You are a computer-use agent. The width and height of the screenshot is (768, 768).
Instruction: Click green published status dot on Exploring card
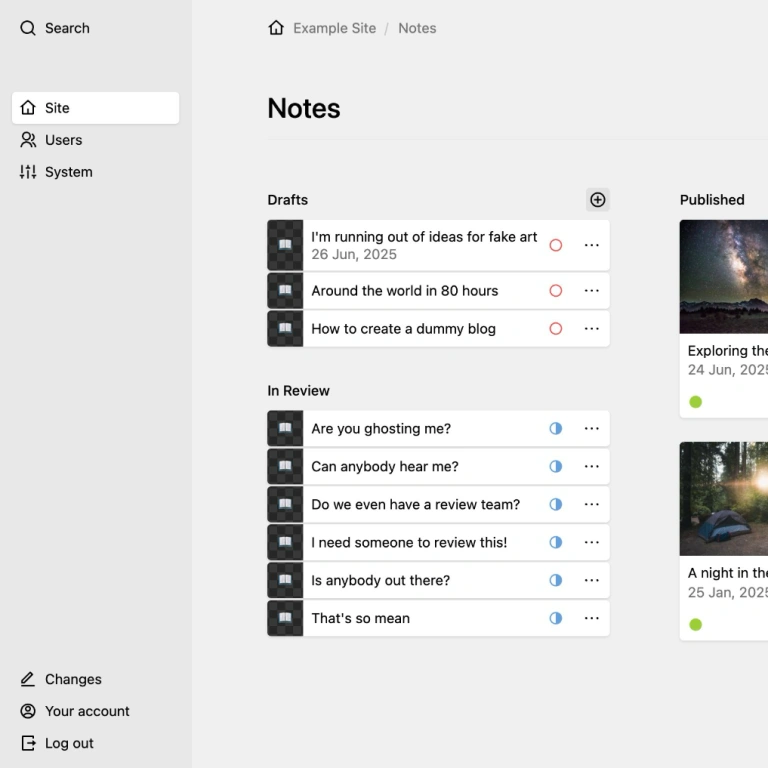click(x=696, y=402)
